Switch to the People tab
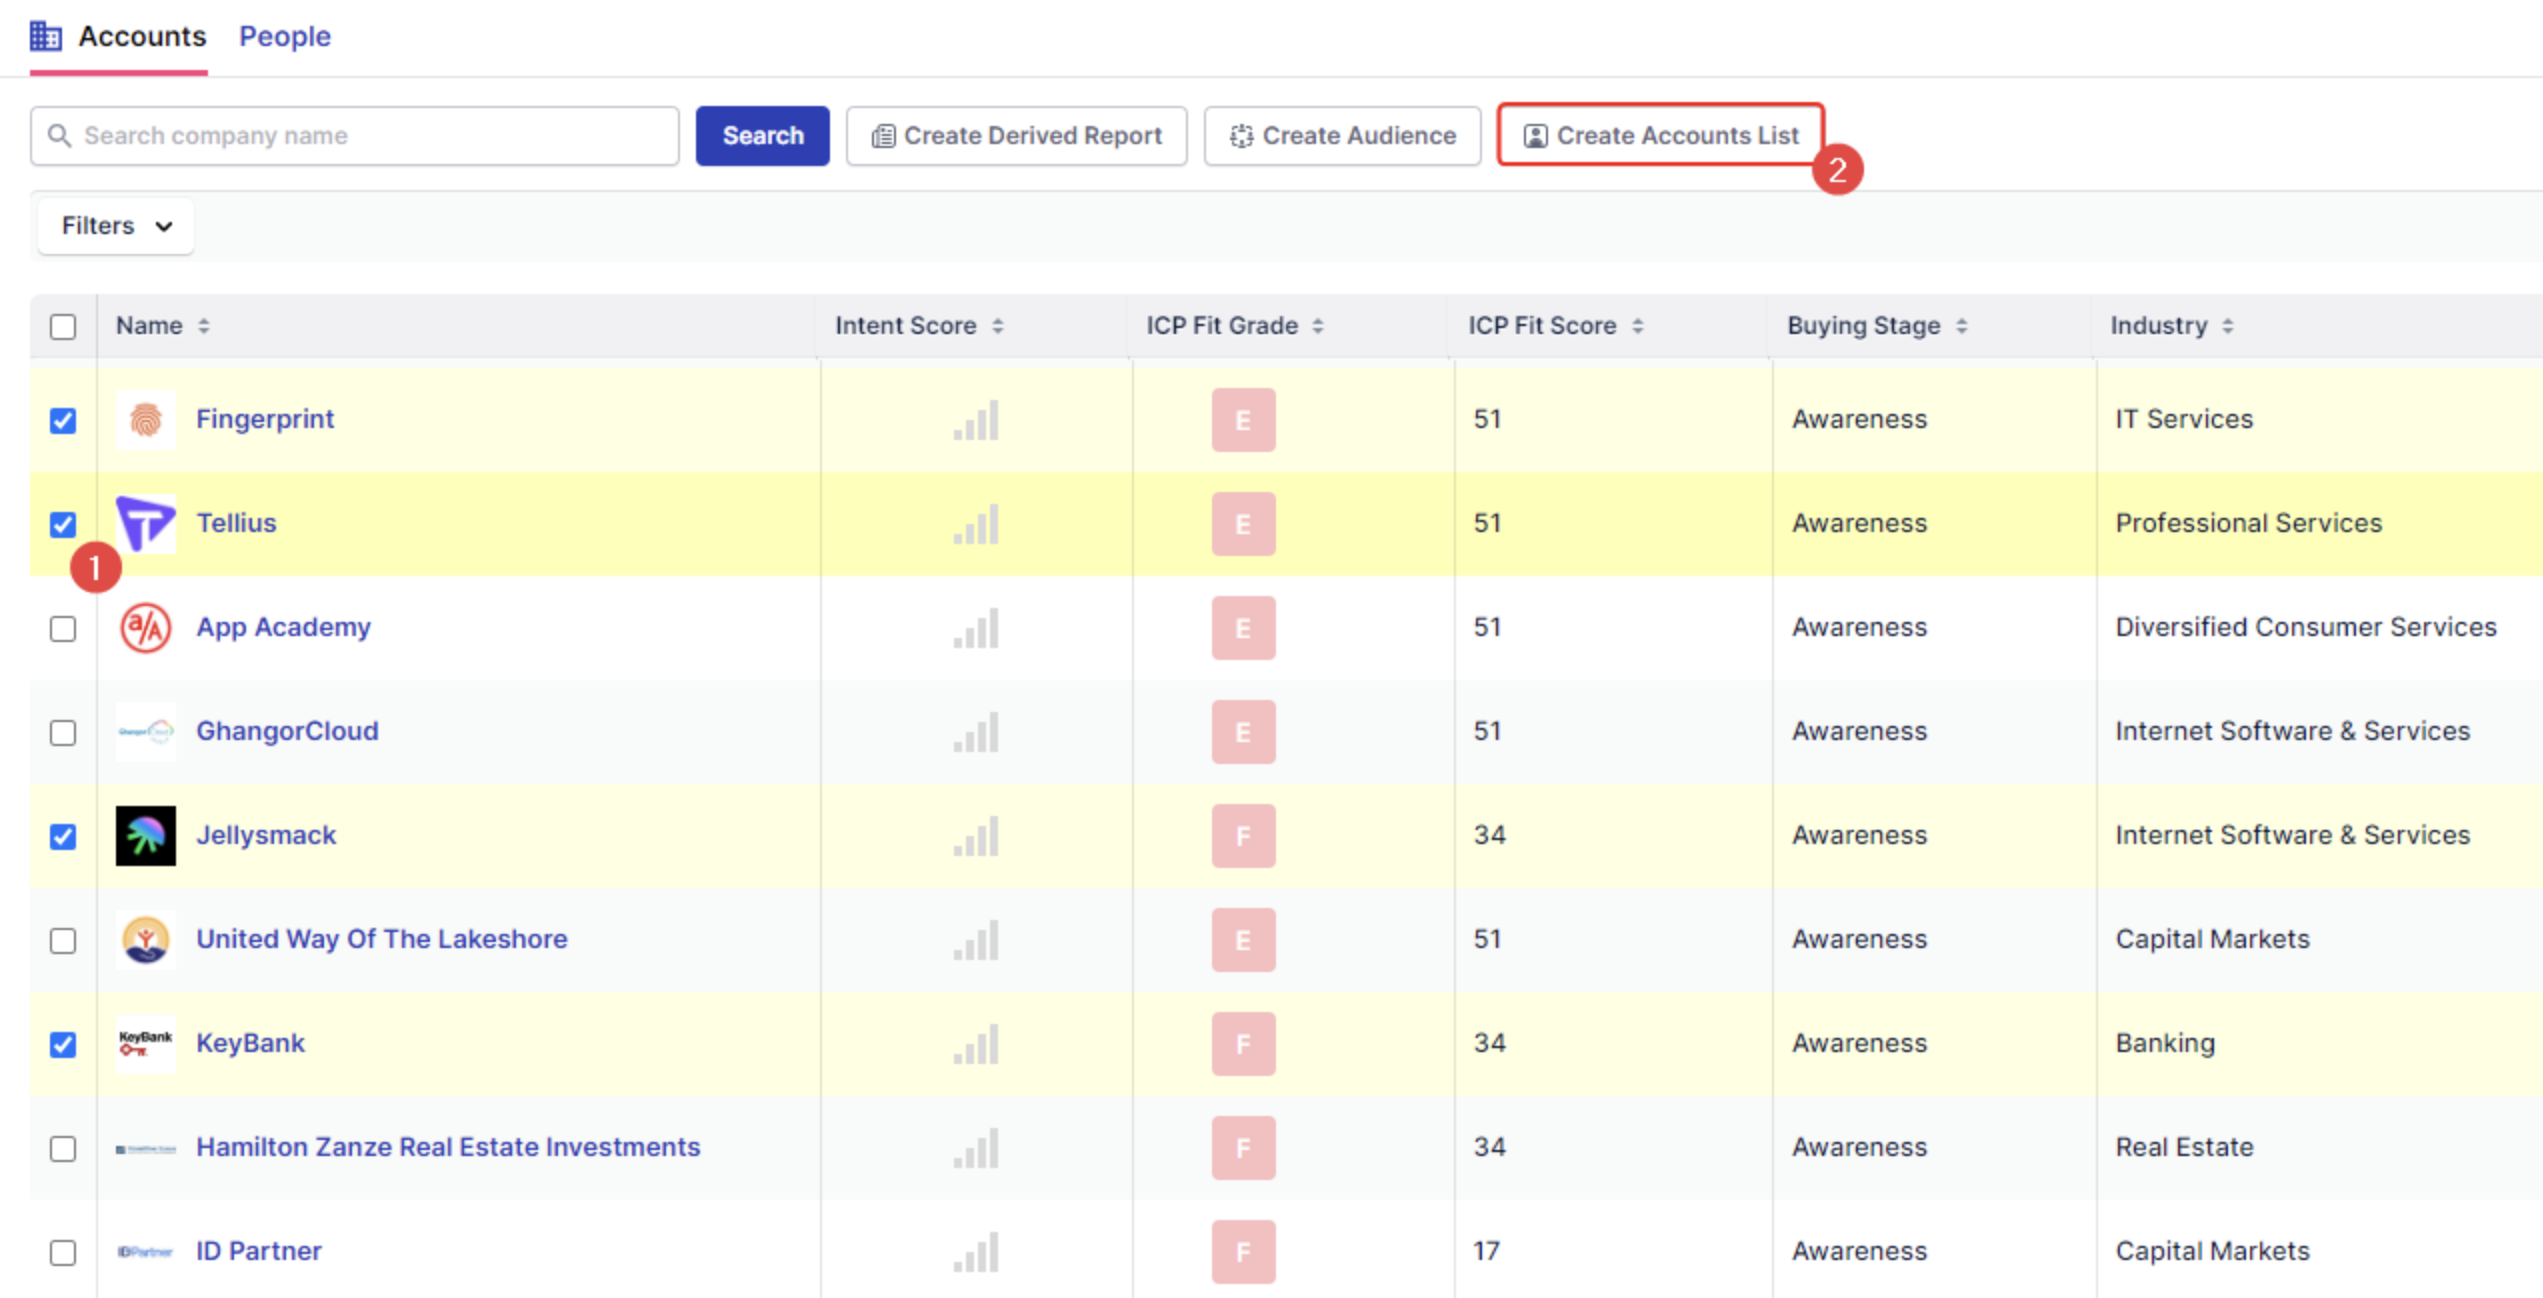The image size is (2543, 1298). pyautogui.click(x=284, y=36)
